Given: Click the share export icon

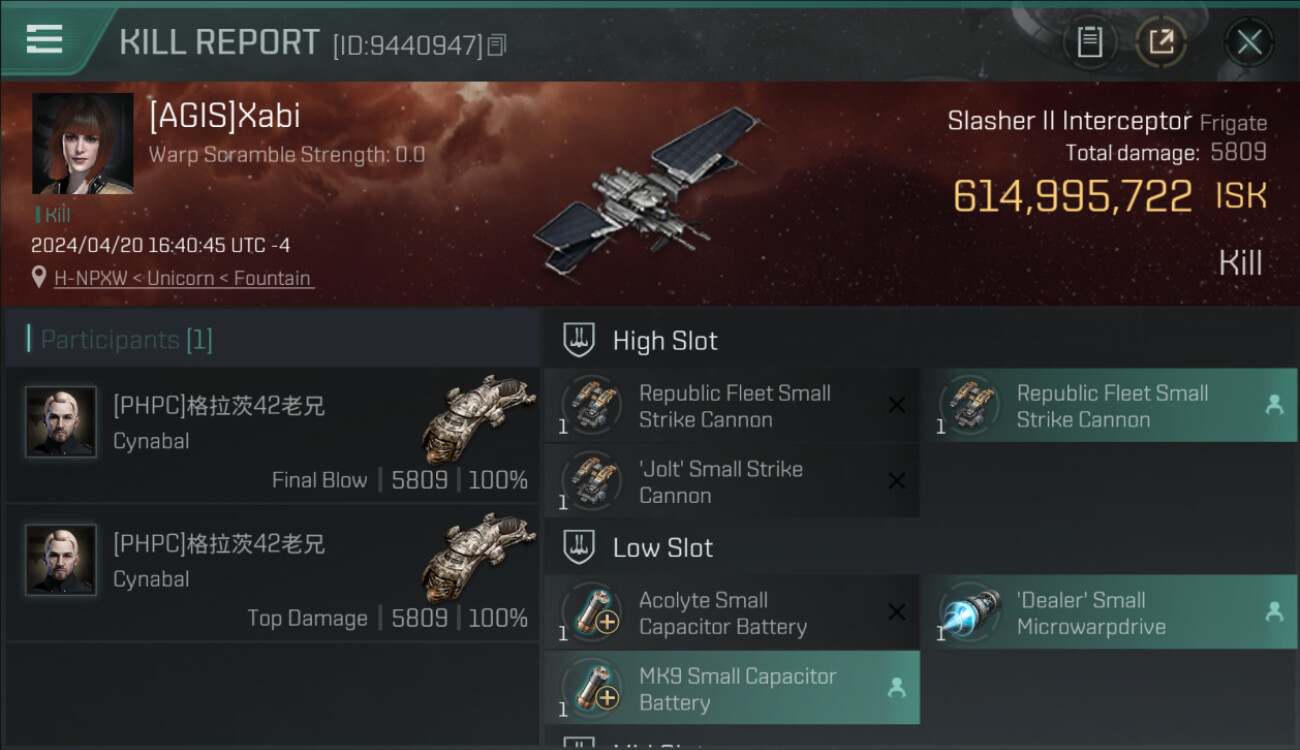Looking at the screenshot, I should [x=1161, y=42].
